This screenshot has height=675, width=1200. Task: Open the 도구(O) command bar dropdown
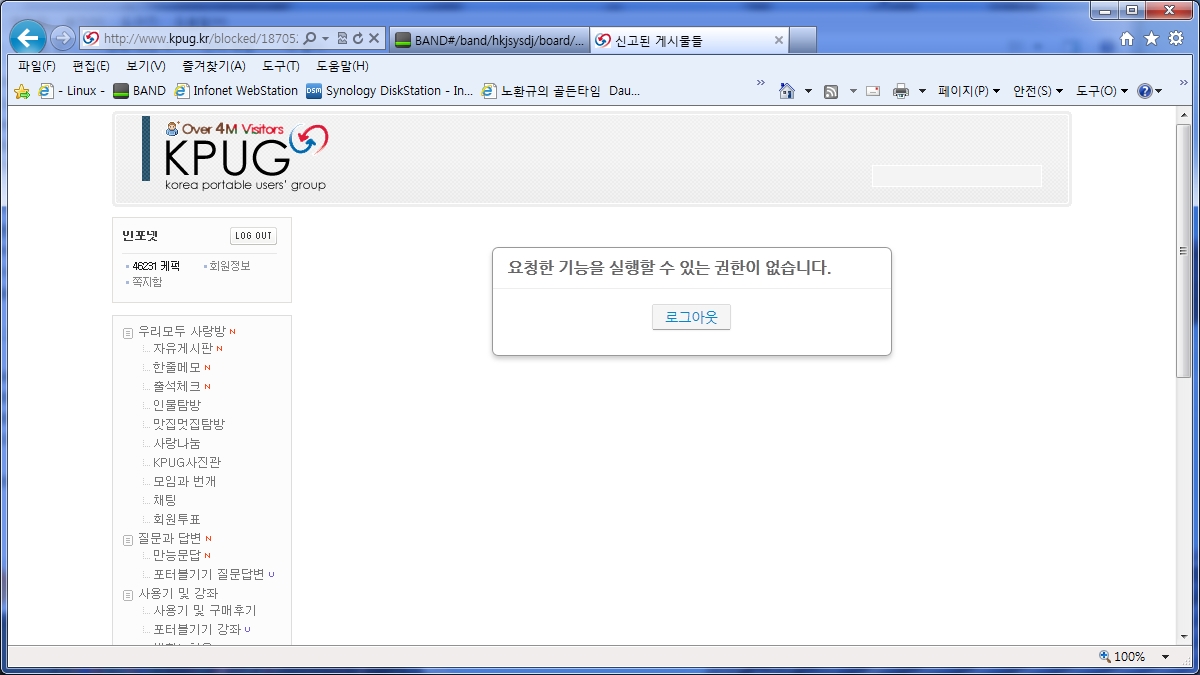(1102, 91)
